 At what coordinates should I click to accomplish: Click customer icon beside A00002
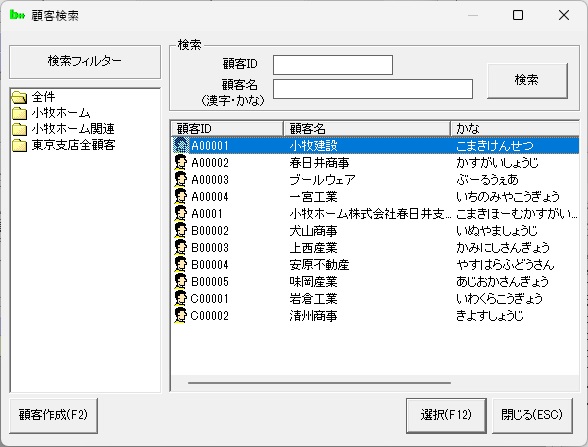tap(181, 162)
